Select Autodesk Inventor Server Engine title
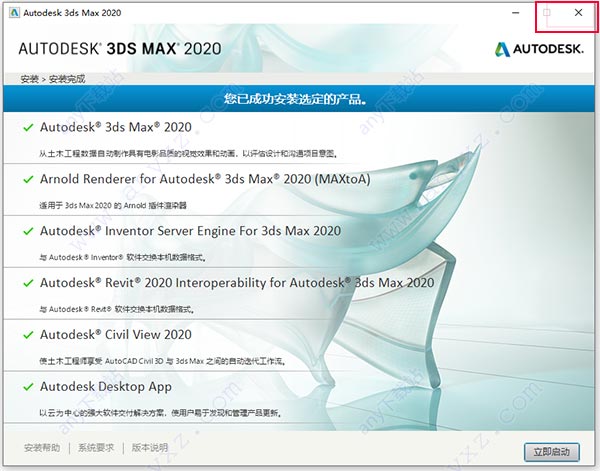This screenshot has width=600, height=471. tap(190, 231)
